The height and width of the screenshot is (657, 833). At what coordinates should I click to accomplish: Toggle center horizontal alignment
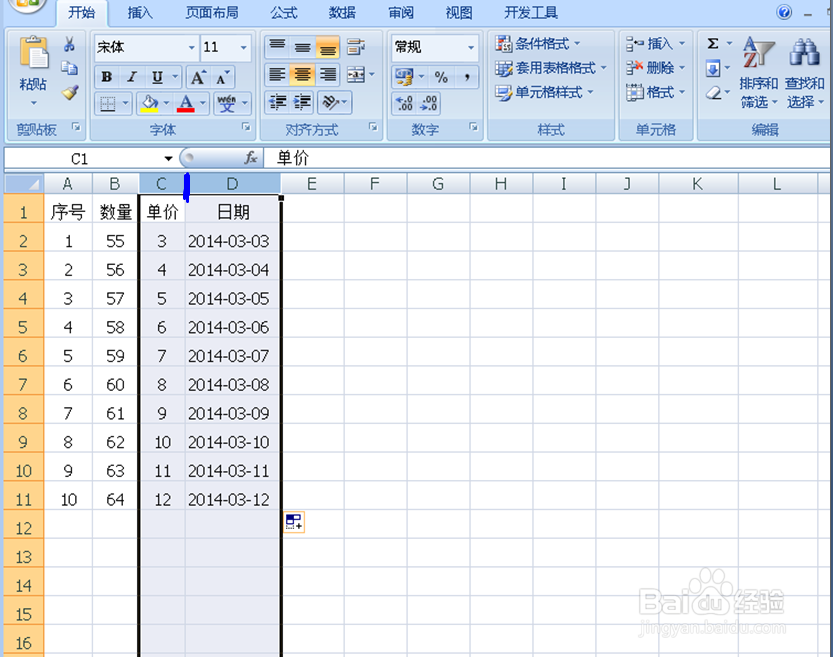click(x=302, y=75)
